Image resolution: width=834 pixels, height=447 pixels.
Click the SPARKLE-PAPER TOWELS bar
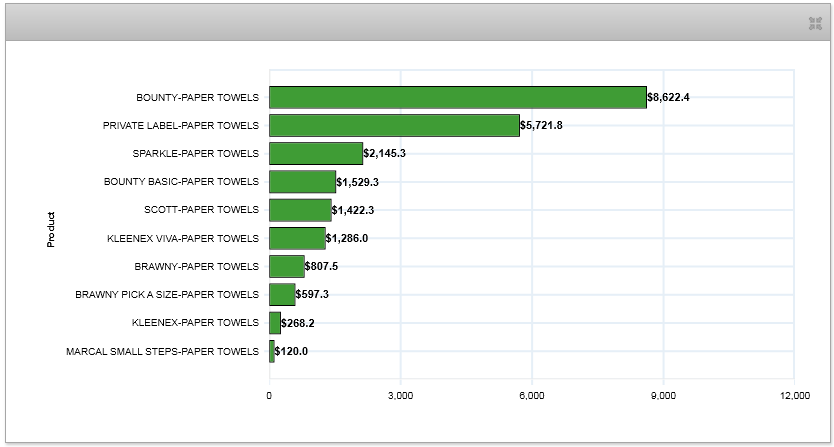point(315,153)
